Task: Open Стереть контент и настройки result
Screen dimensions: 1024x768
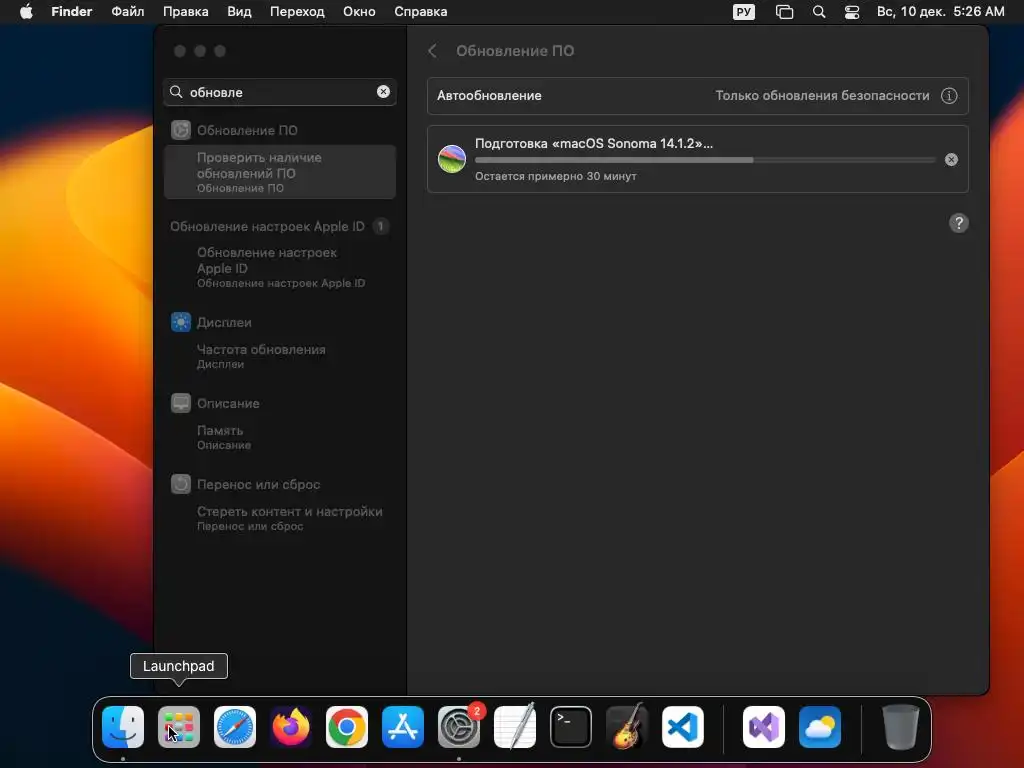Action: coord(289,518)
